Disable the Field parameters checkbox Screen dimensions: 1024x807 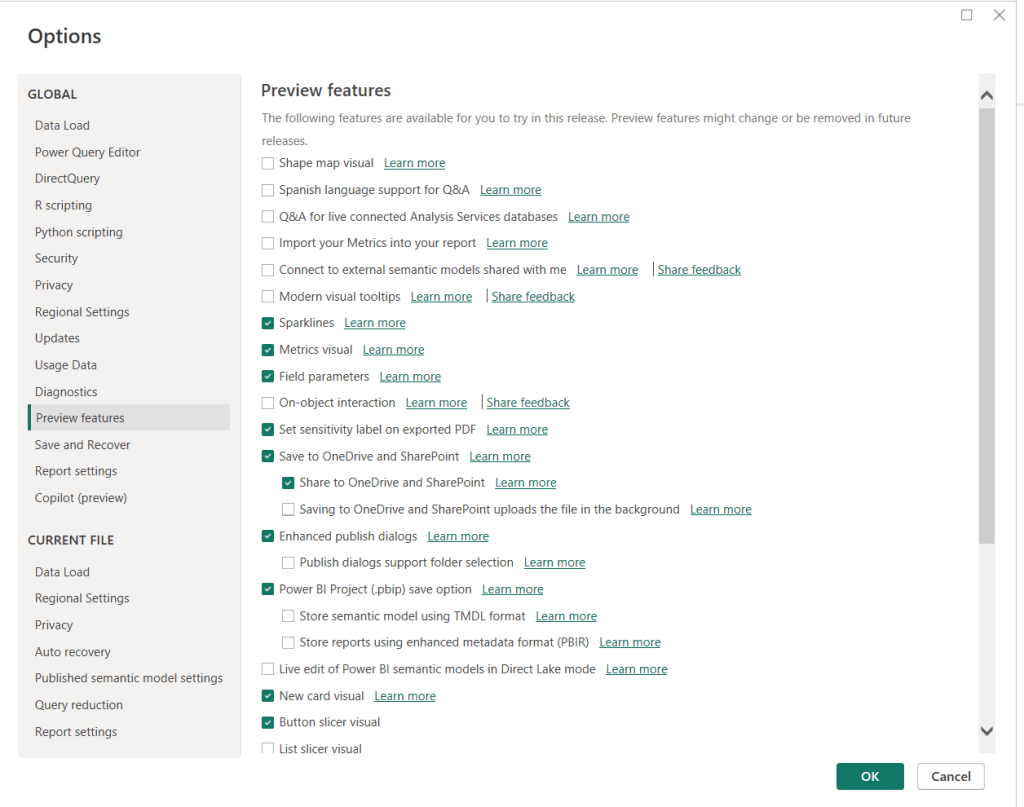coord(268,376)
